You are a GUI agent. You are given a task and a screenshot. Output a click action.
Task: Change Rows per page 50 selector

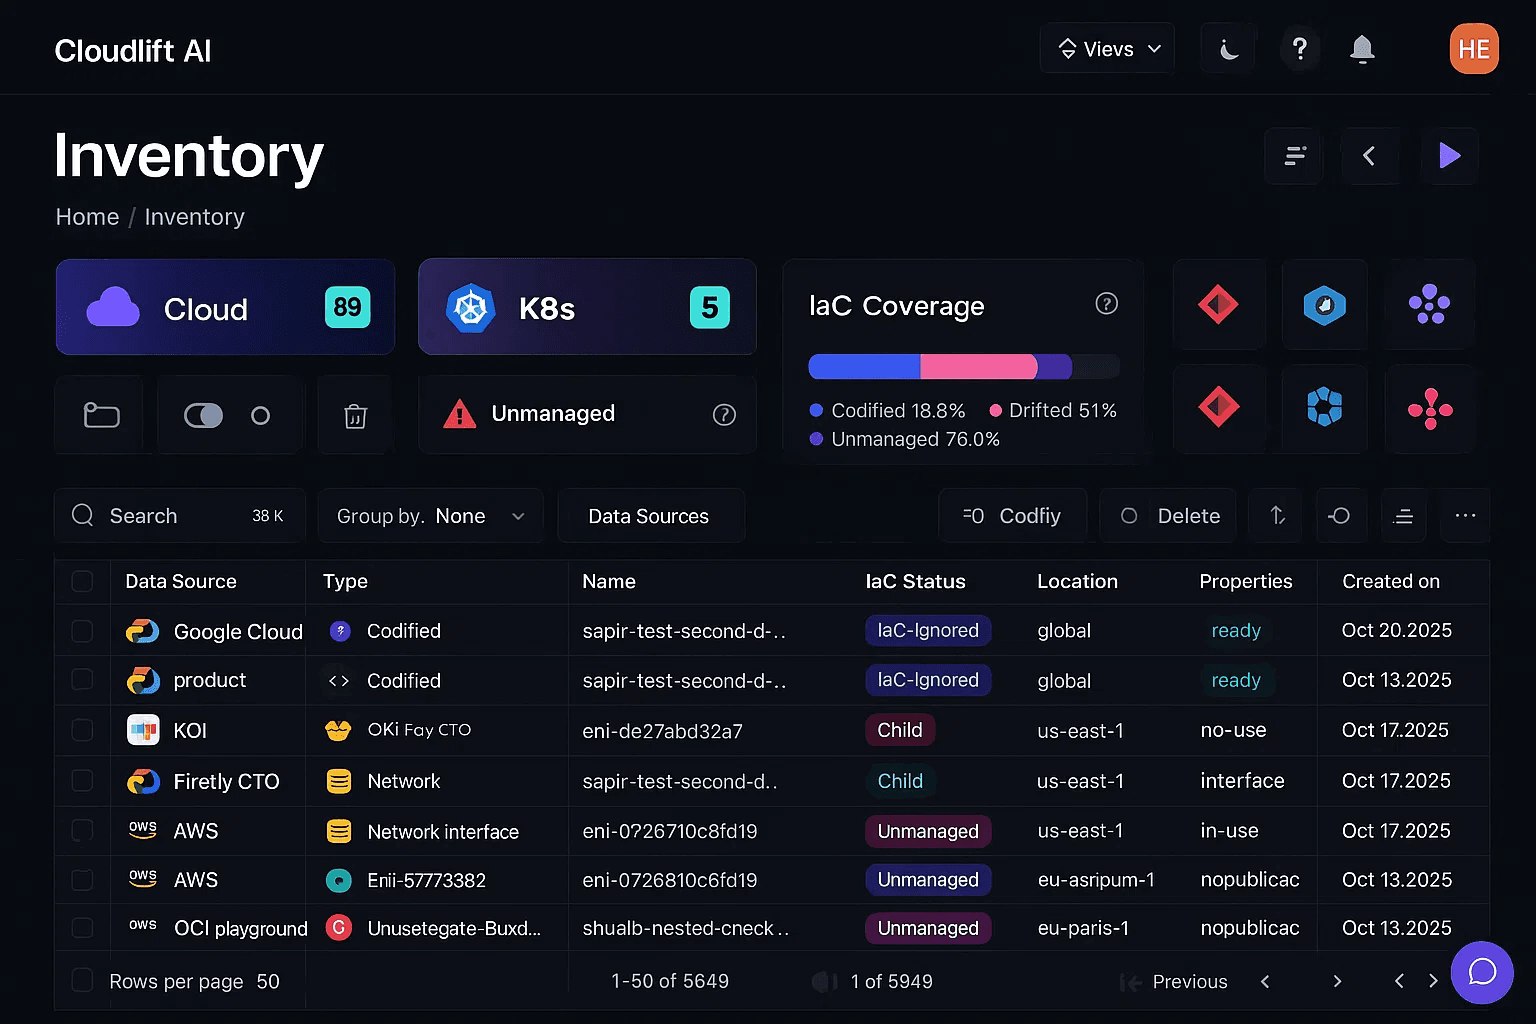(x=267, y=982)
